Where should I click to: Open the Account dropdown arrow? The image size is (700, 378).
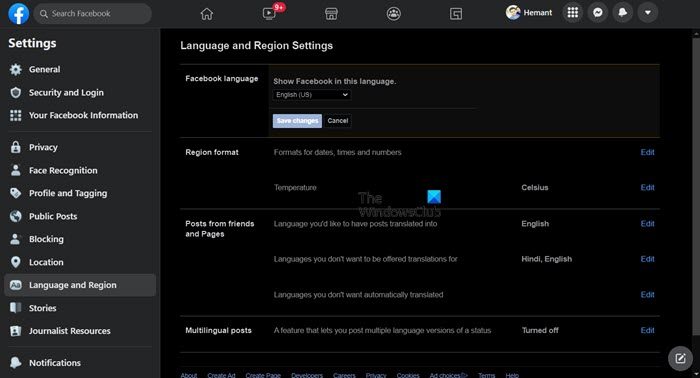(648, 12)
